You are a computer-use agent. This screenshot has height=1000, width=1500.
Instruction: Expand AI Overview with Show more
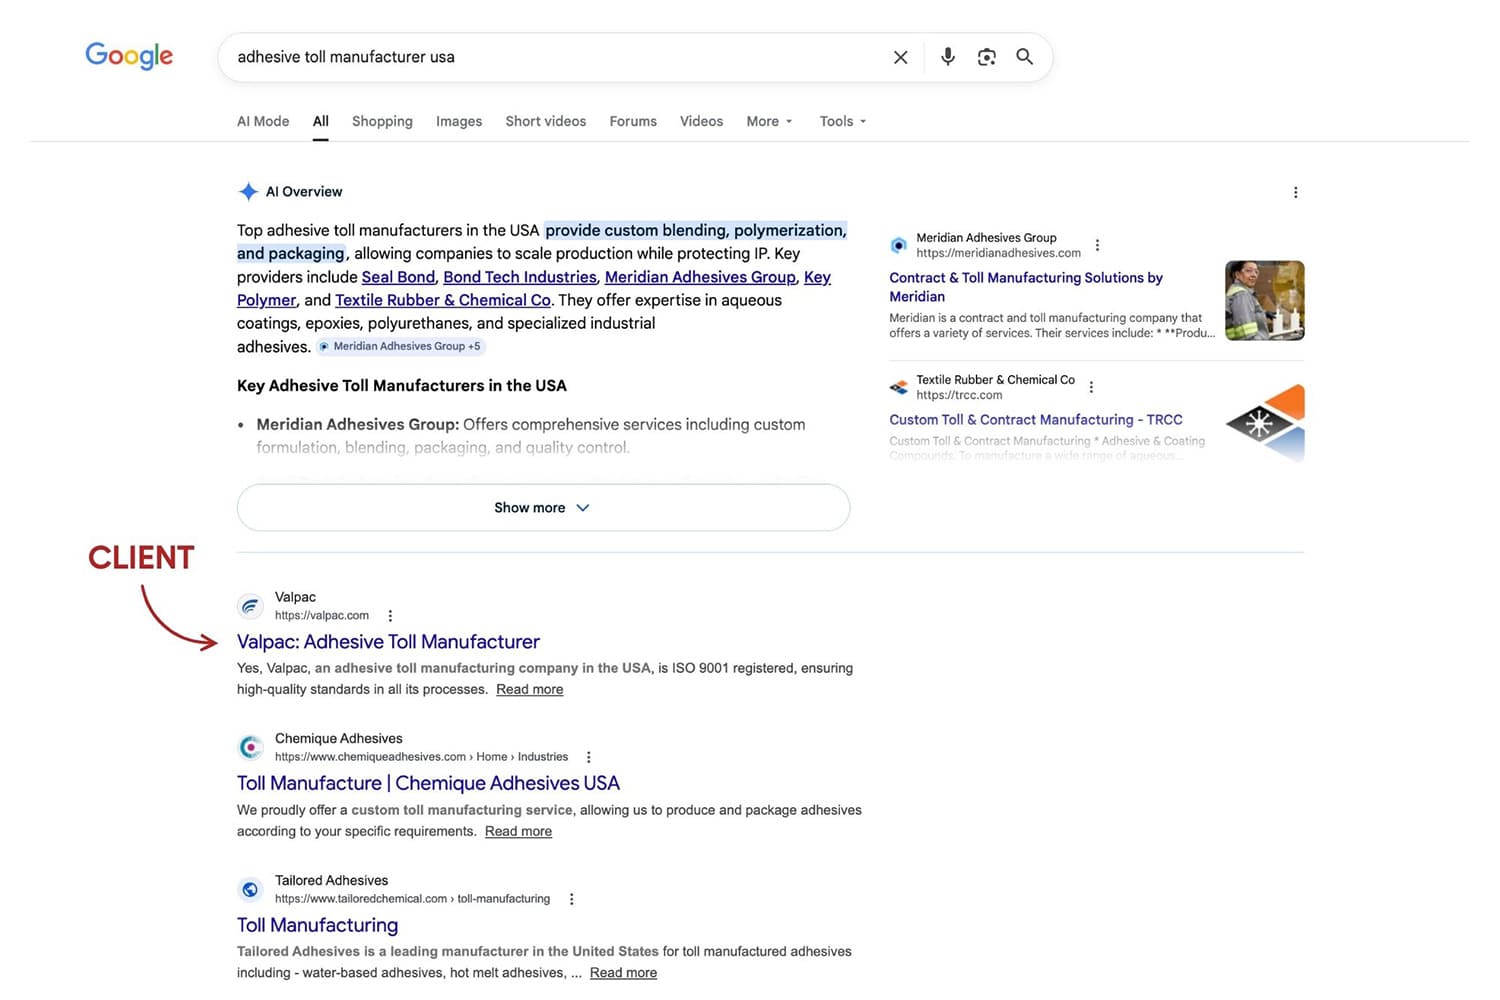coord(543,508)
